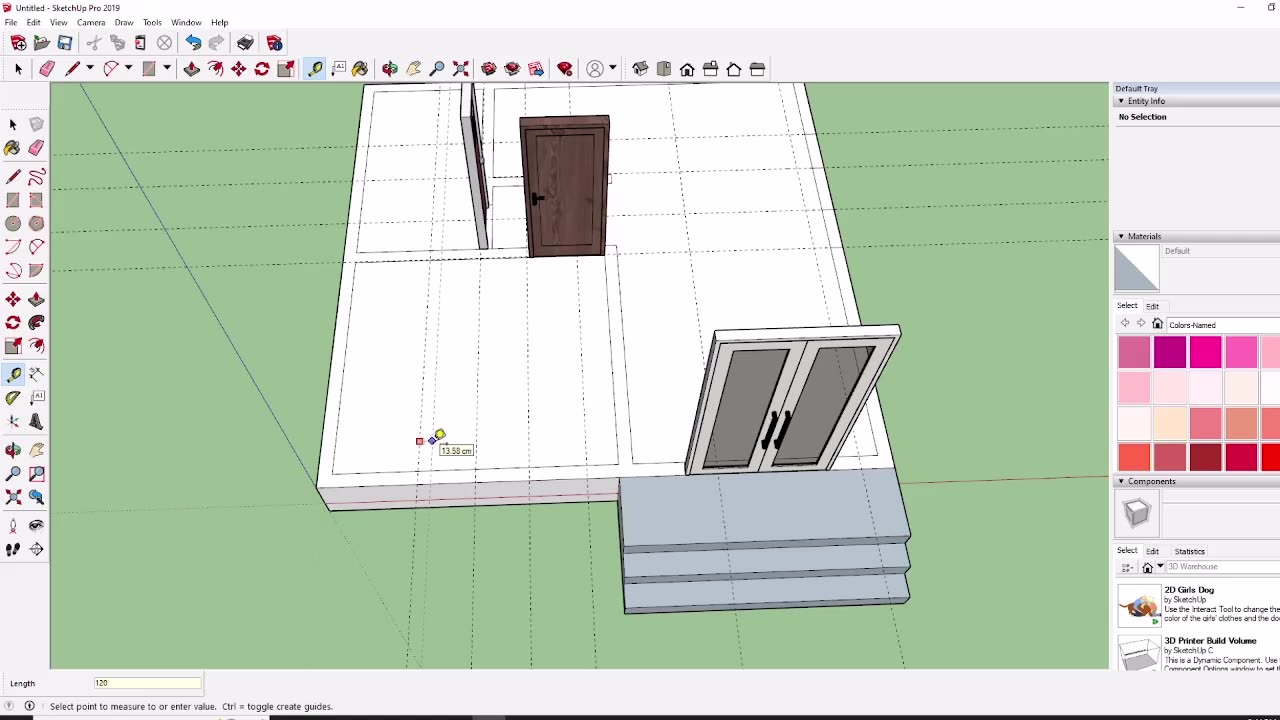Open the 3D Warehouse search combo box

(x=1222, y=567)
